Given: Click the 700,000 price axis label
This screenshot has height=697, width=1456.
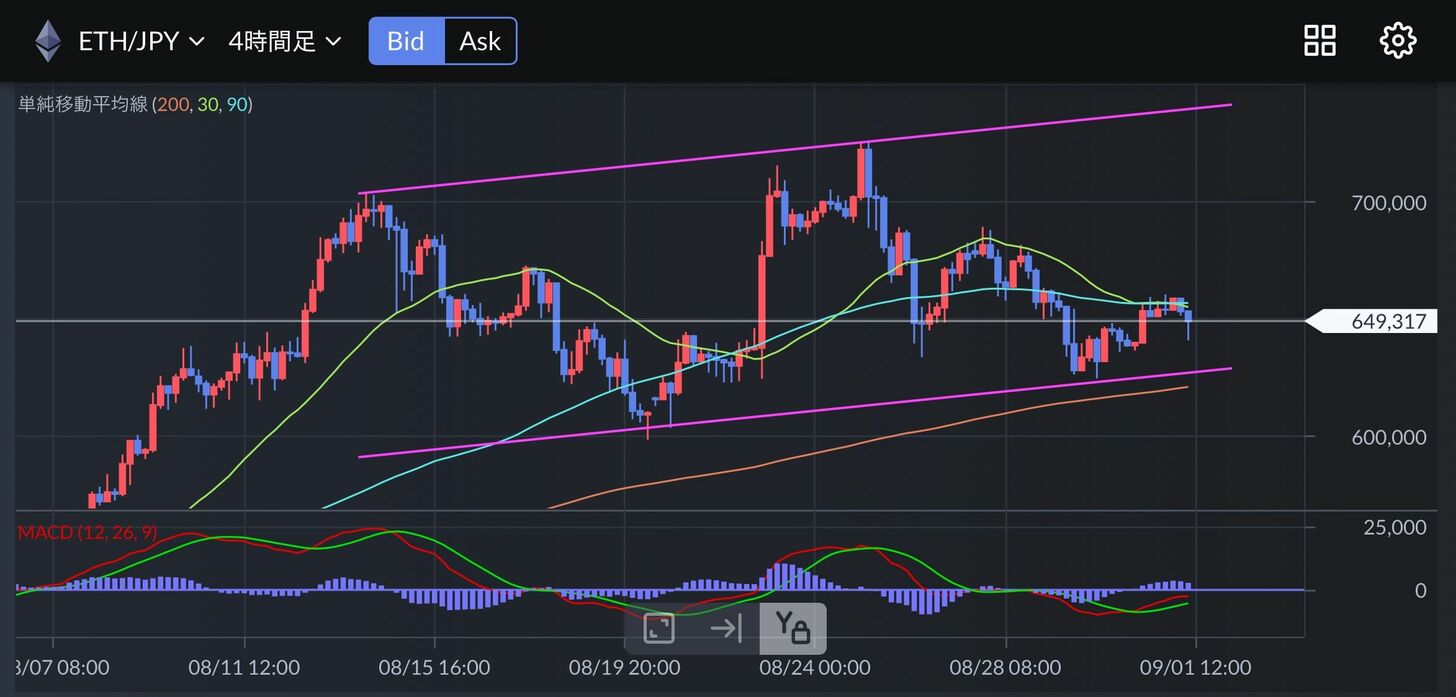Looking at the screenshot, I should [1388, 203].
